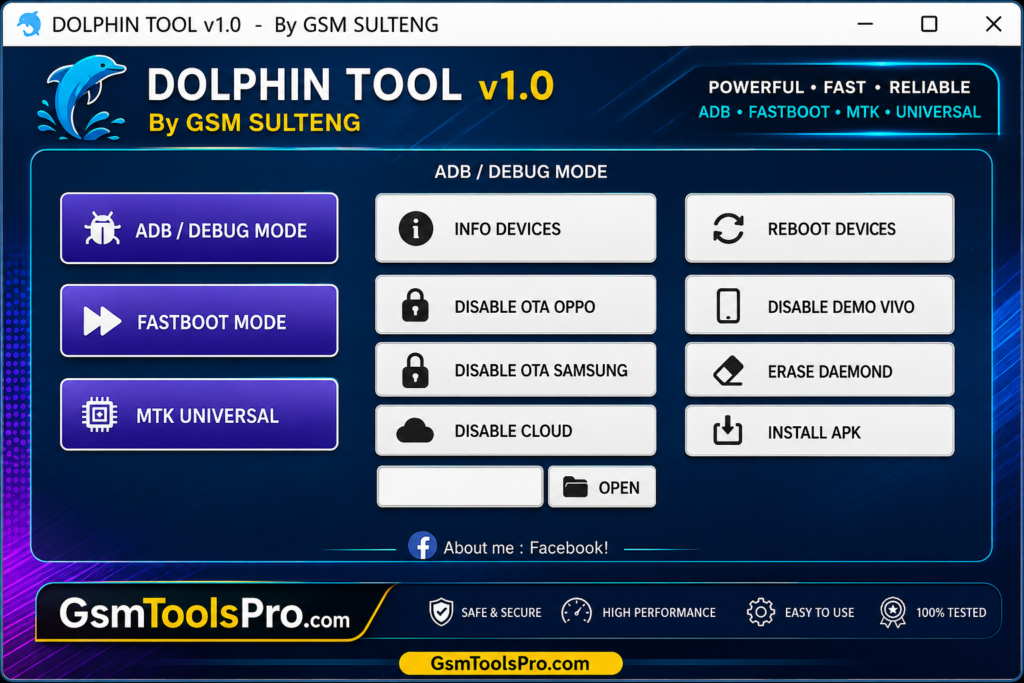Screen dimensions: 1024x683
Task: Choose DISABLE CLOUD
Action: (516, 430)
